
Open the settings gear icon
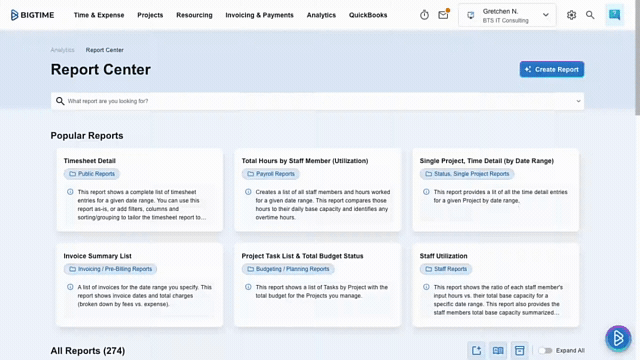click(x=571, y=15)
